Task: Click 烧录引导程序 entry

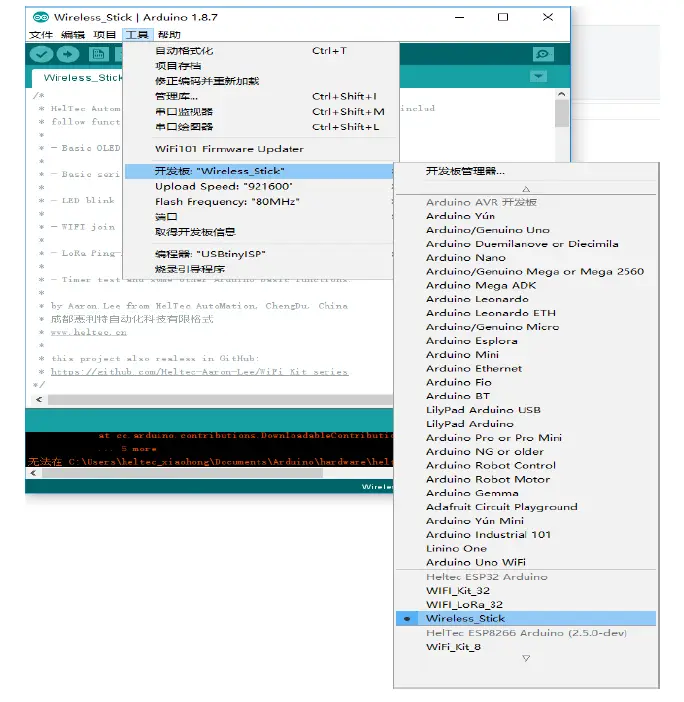Action: (259, 269)
